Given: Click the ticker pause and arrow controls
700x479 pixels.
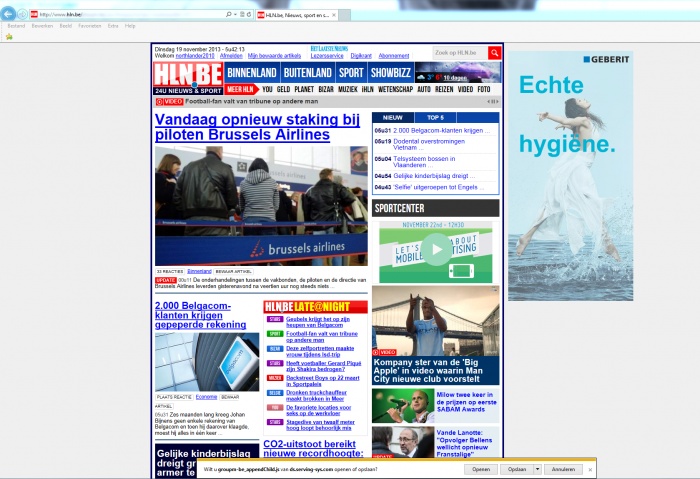Looking at the screenshot, I should [493, 102].
